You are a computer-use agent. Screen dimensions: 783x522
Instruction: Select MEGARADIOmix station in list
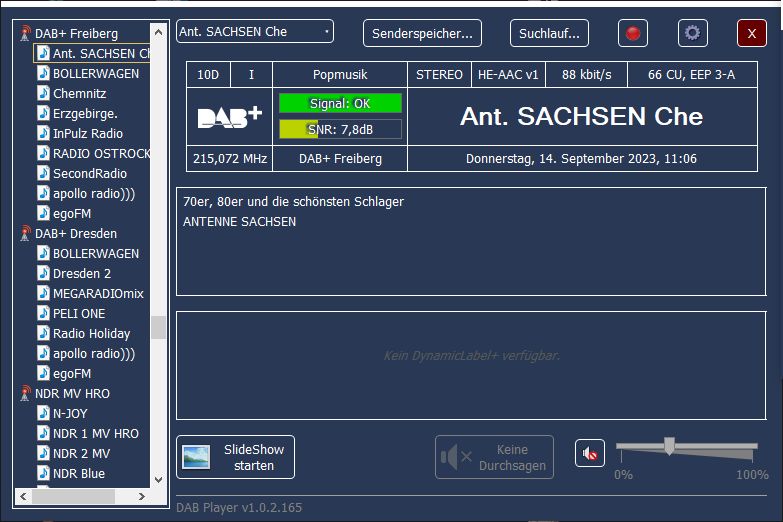tap(98, 293)
